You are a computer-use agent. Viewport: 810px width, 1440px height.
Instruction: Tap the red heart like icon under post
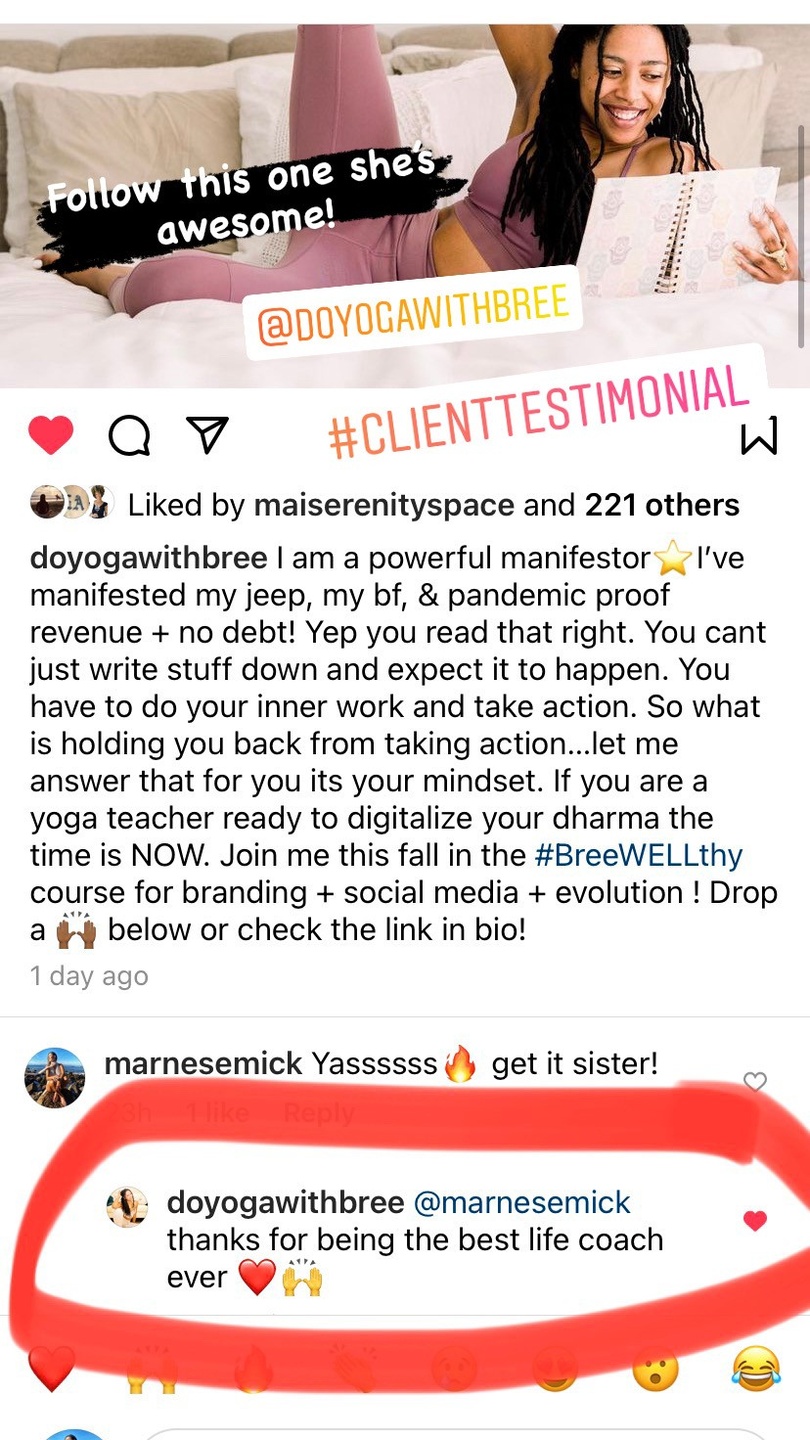point(50,435)
